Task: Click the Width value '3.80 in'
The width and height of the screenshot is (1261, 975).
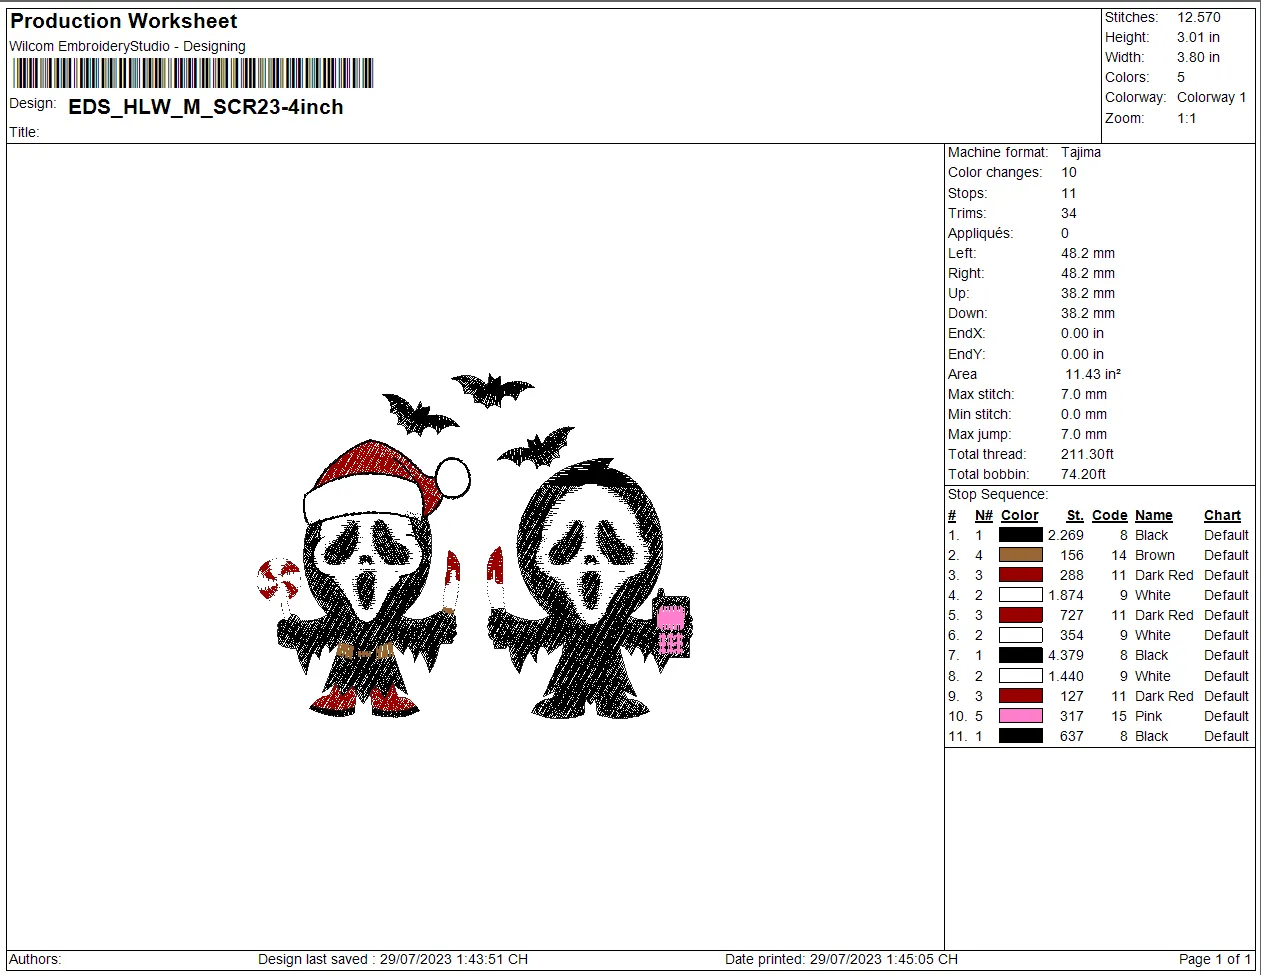Action: 1198,57
